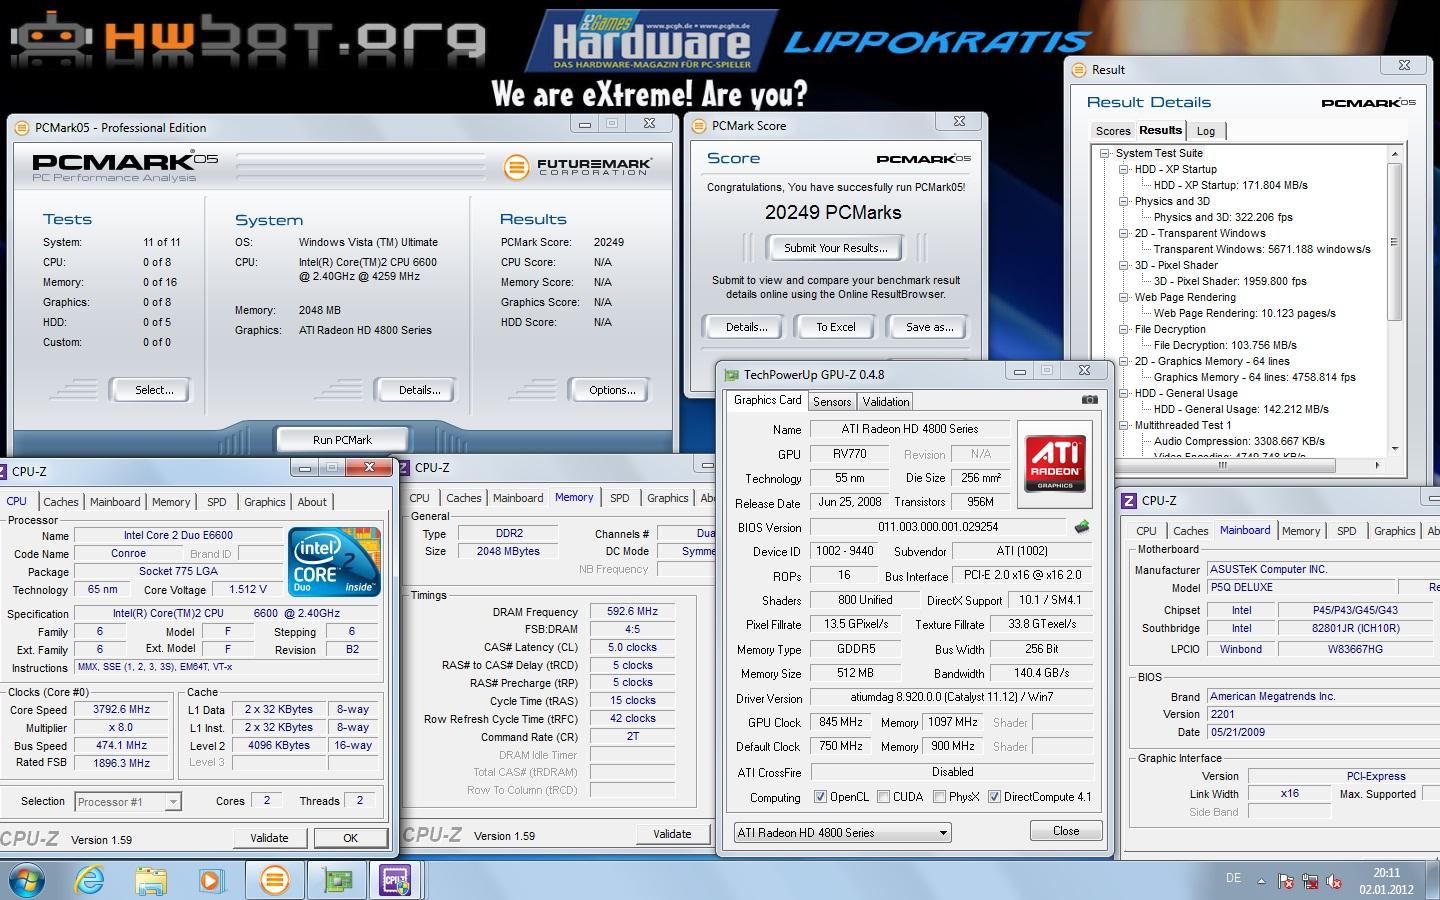Open About tab in left CPU-Z window

tap(311, 502)
